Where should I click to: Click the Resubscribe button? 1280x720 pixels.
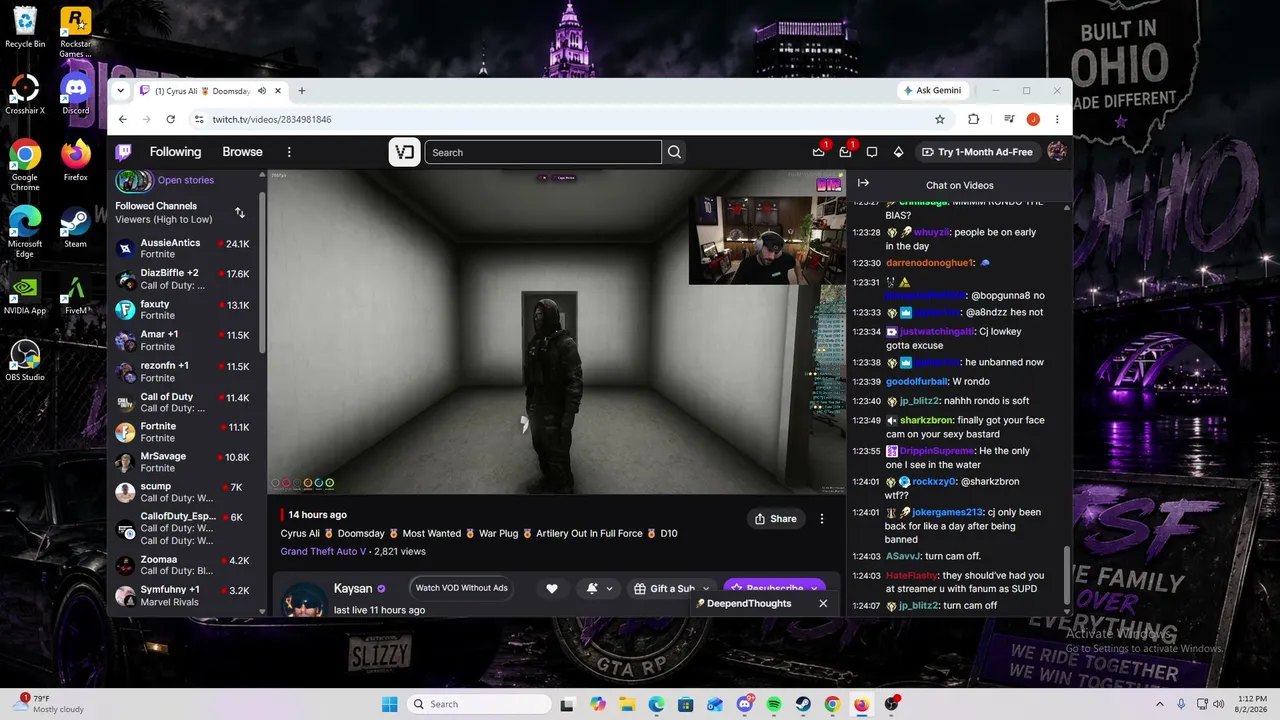click(775, 589)
